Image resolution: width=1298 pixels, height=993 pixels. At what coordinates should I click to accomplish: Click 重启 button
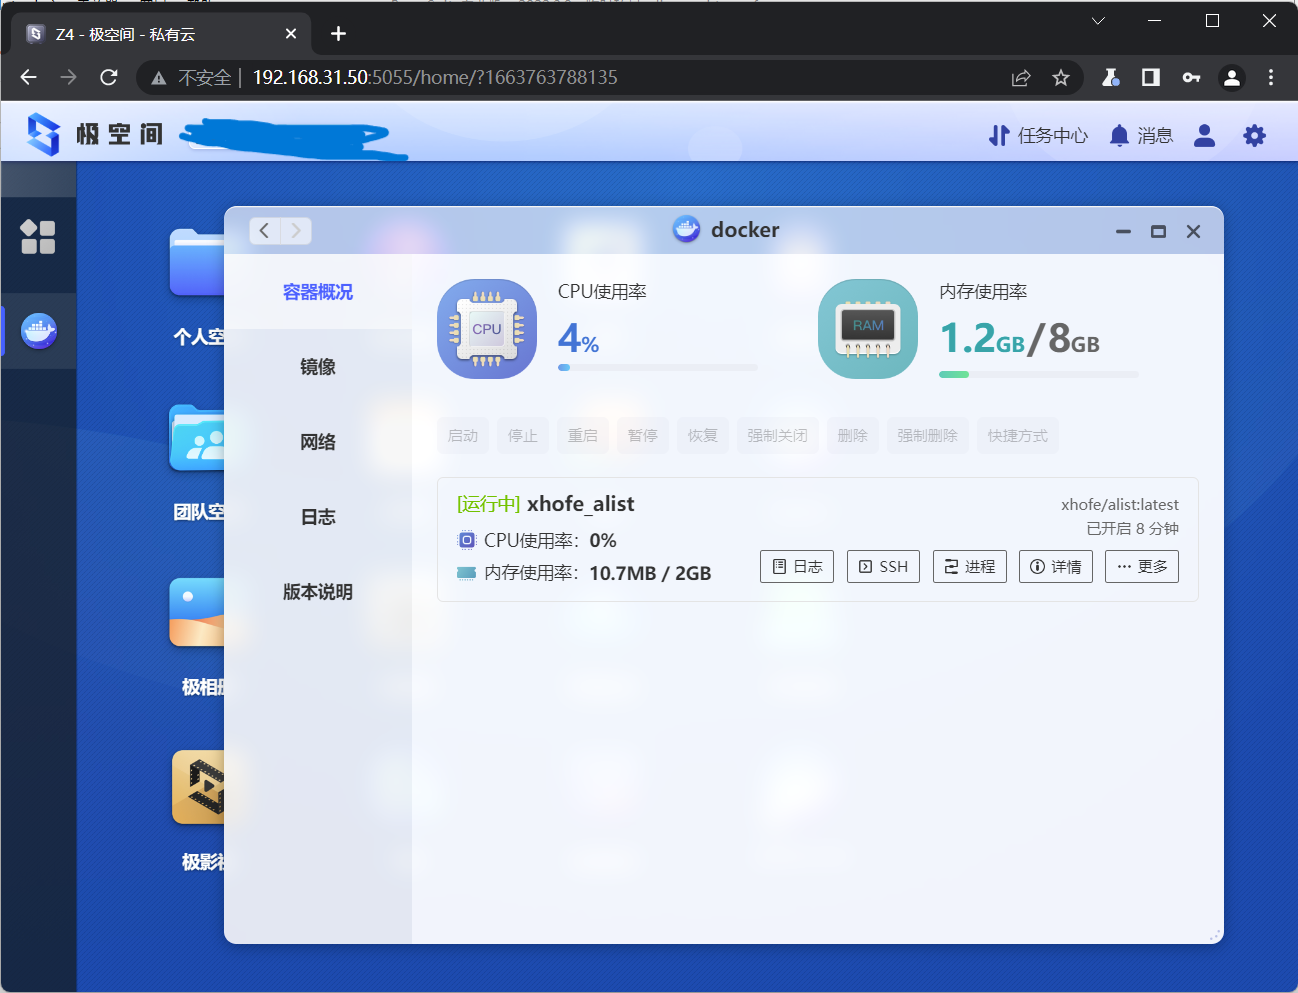[583, 435]
